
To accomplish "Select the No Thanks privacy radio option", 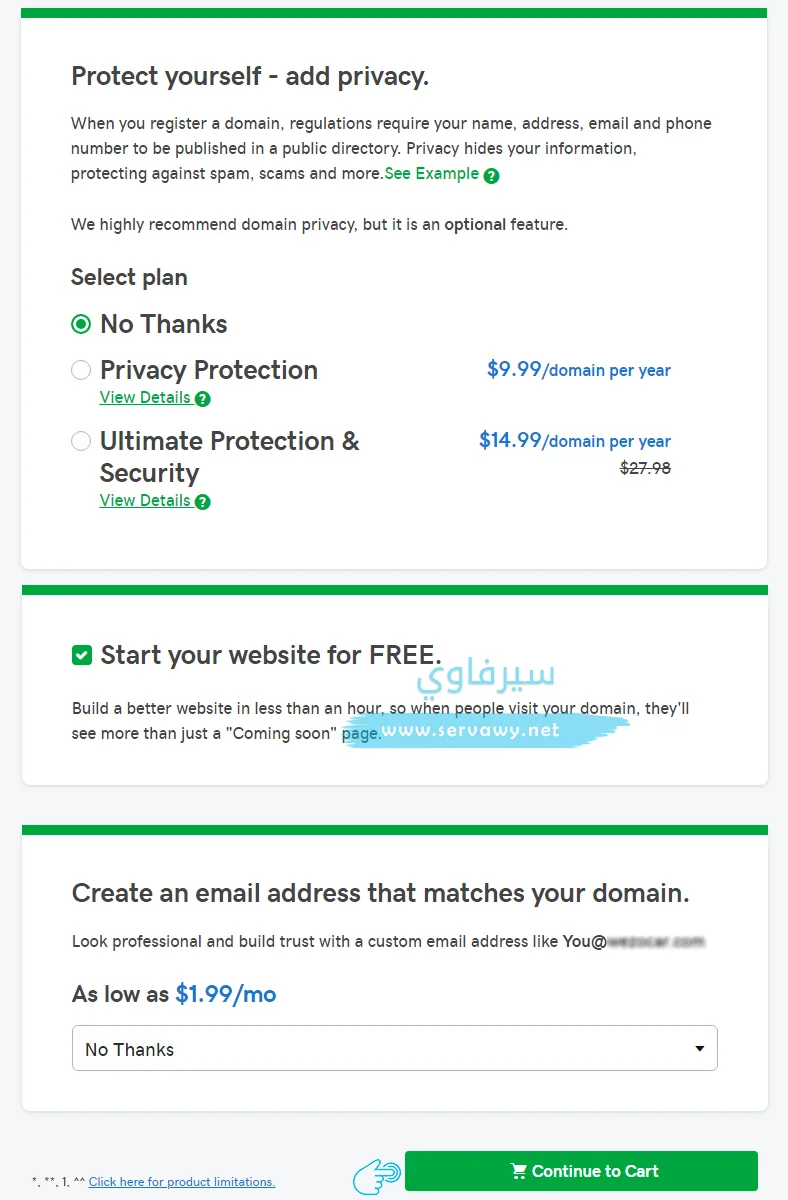I will point(81,324).
